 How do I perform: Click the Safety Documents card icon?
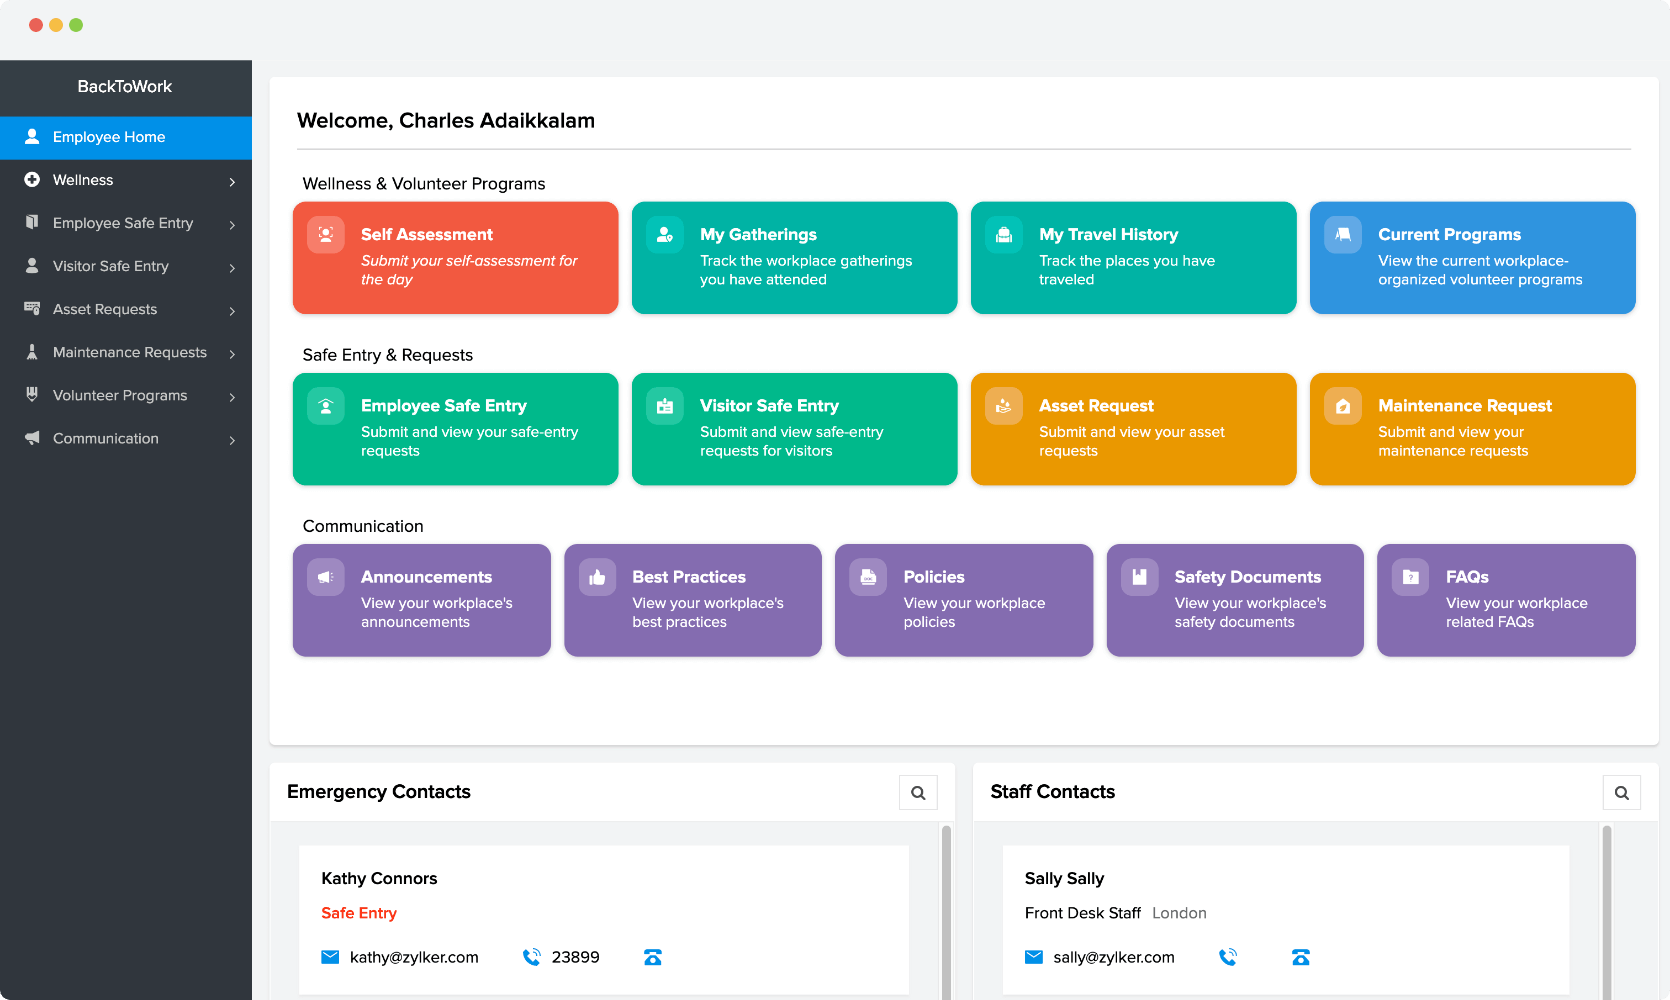1139,577
